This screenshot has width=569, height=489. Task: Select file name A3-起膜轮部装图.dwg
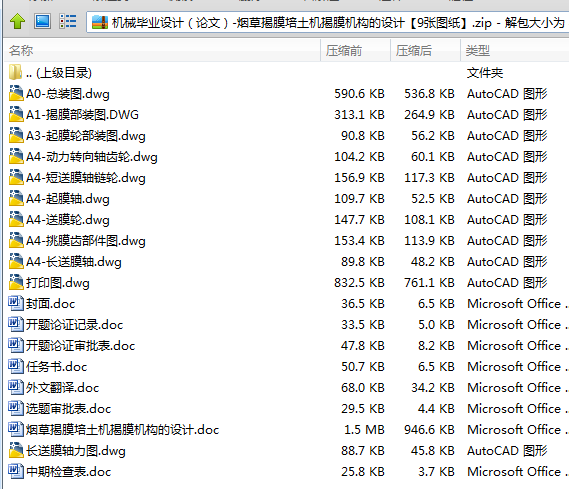pyautogui.click(x=86, y=136)
